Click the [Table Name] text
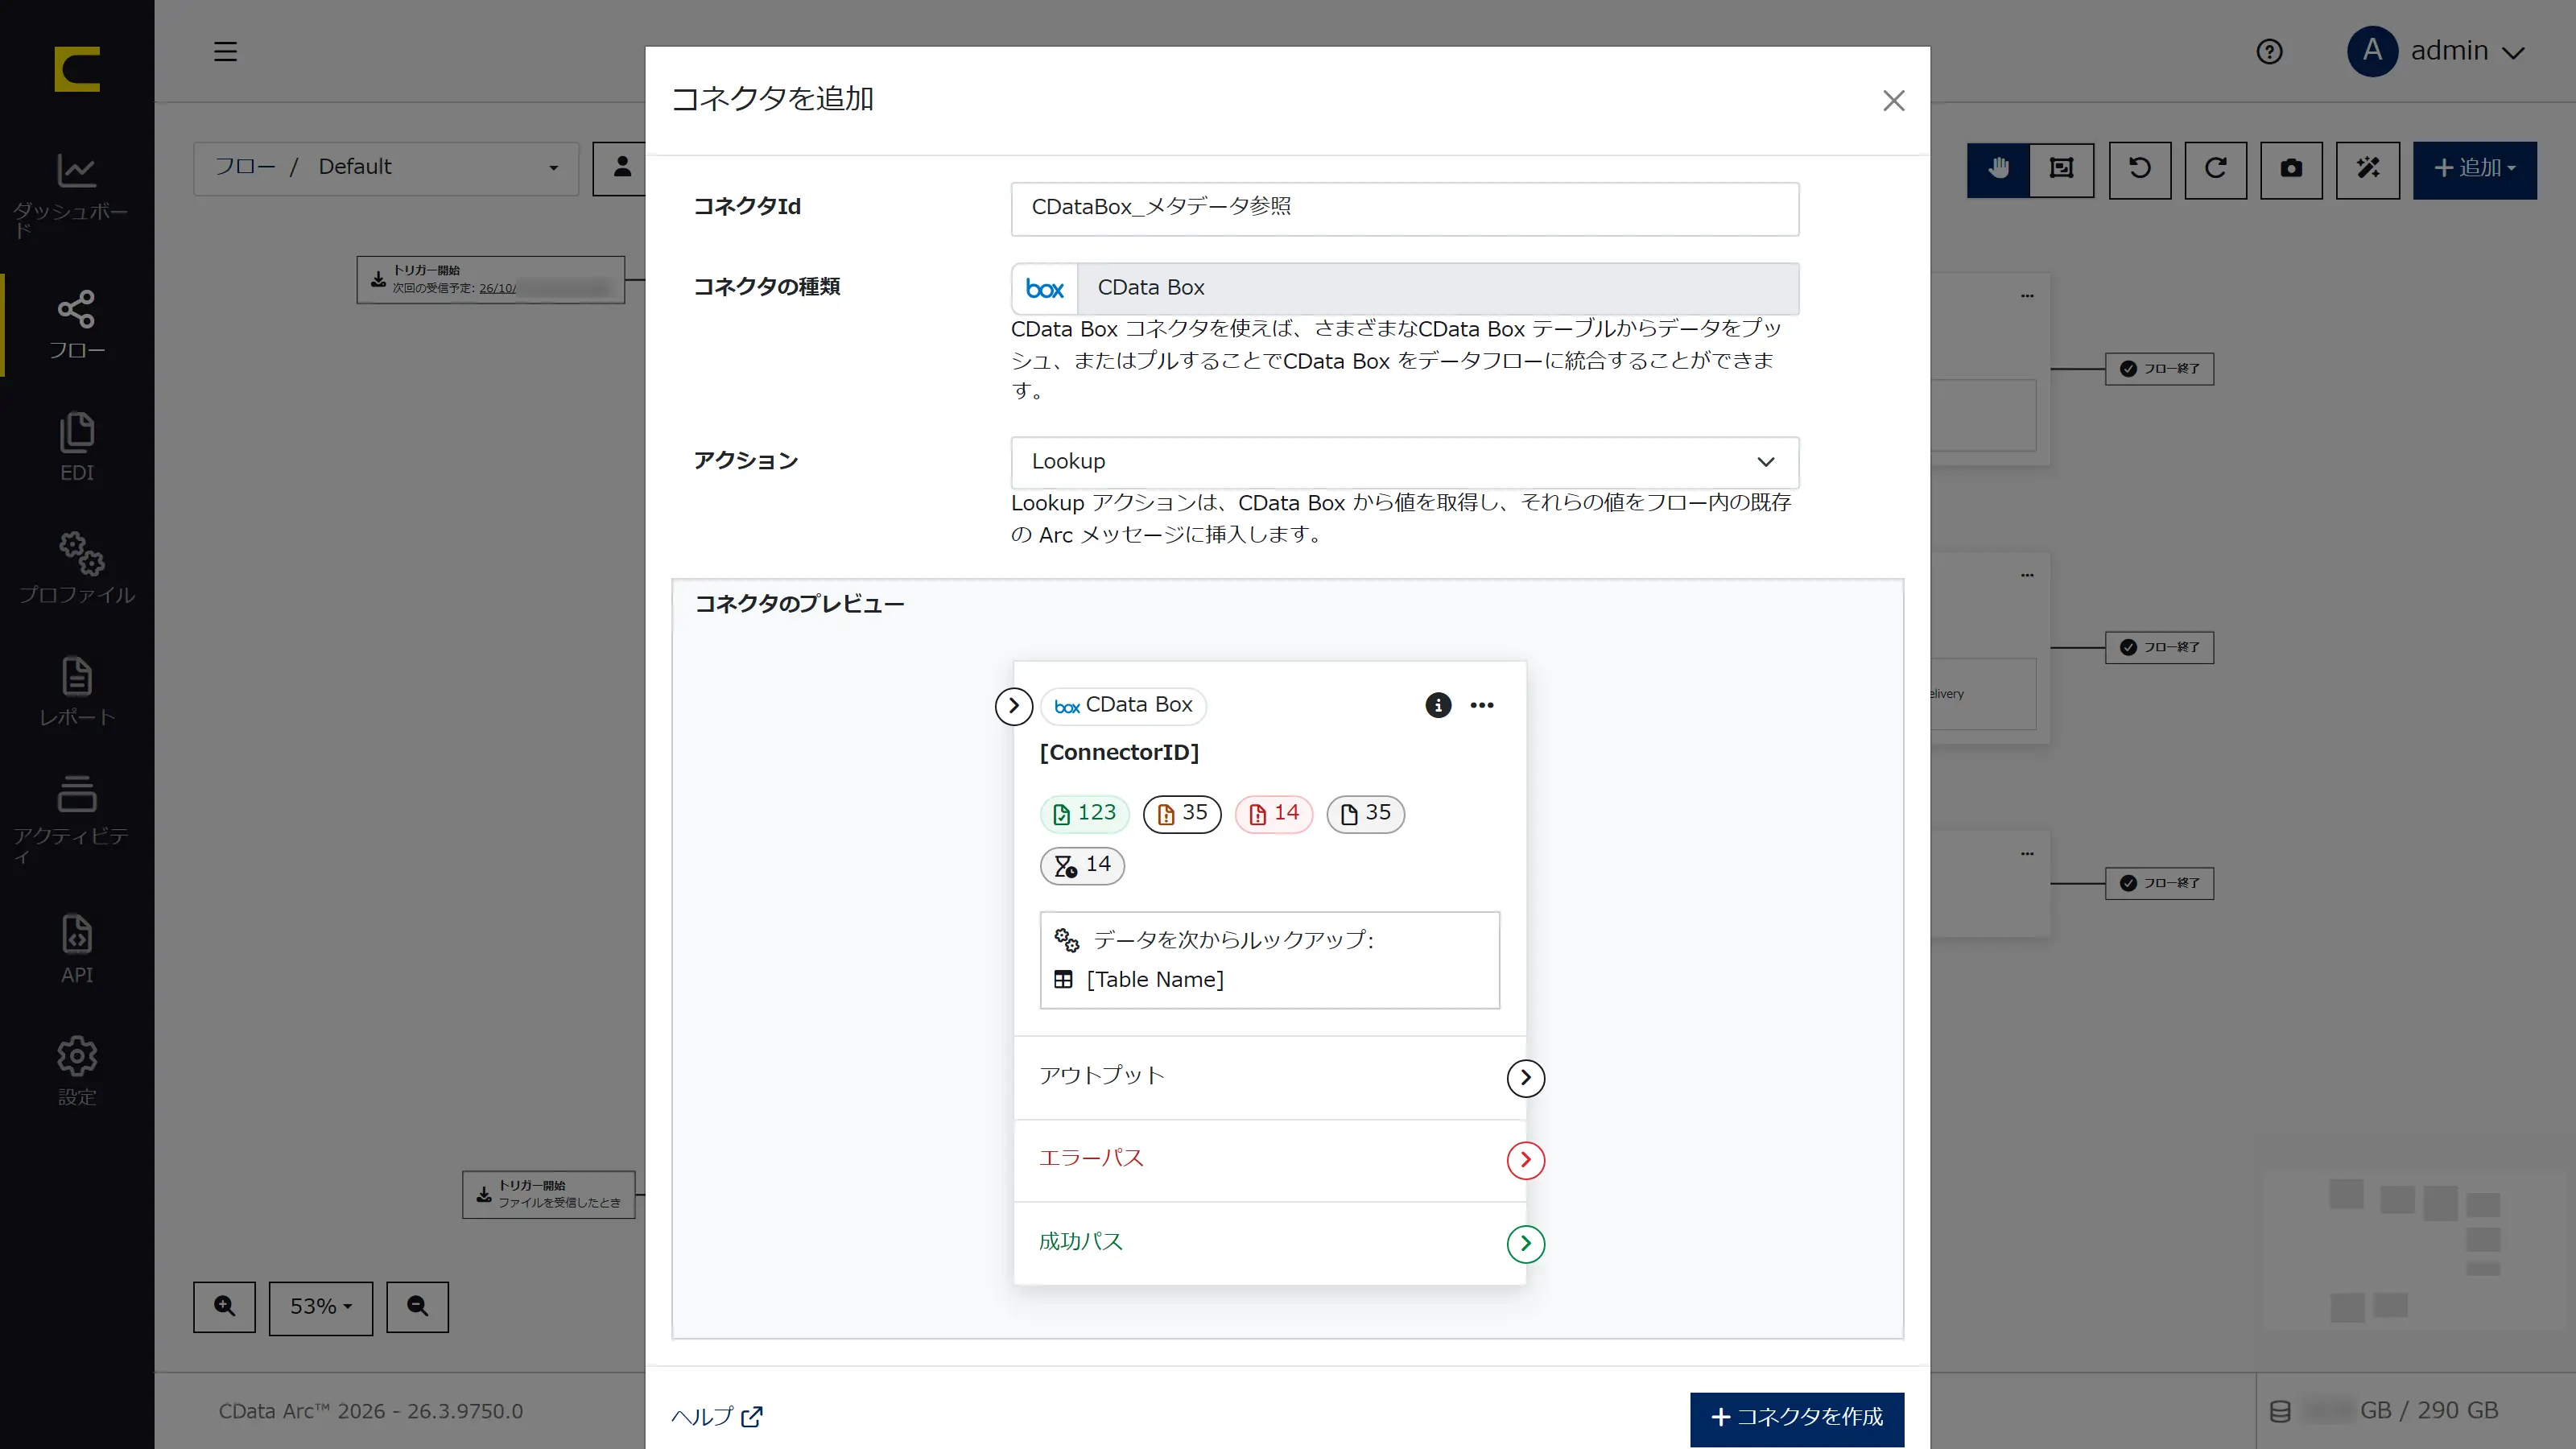Image resolution: width=2576 pixels, height=1449 pixels. pos(1155,980)
